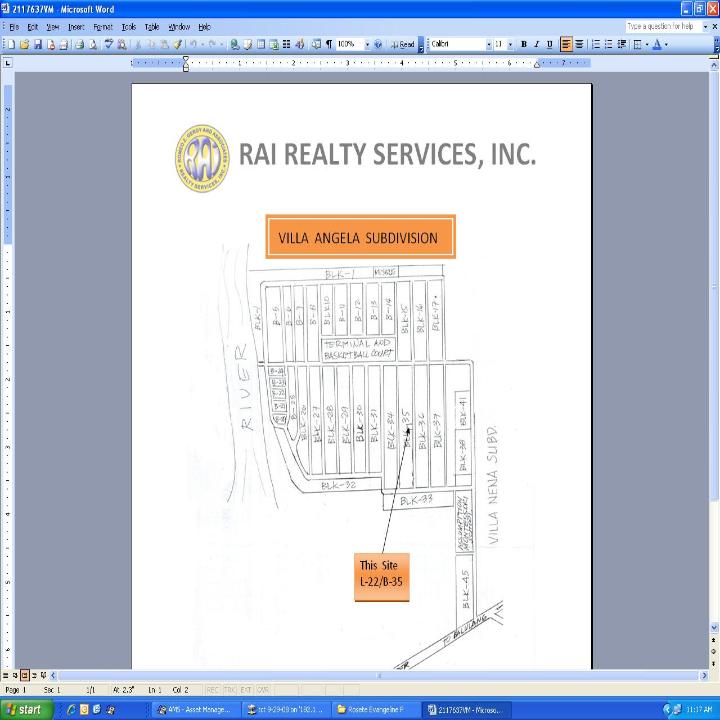Save the document with the floppy disk icon
Image resolution: width=720 pixels, height=720 pixels.
(38, 45)
